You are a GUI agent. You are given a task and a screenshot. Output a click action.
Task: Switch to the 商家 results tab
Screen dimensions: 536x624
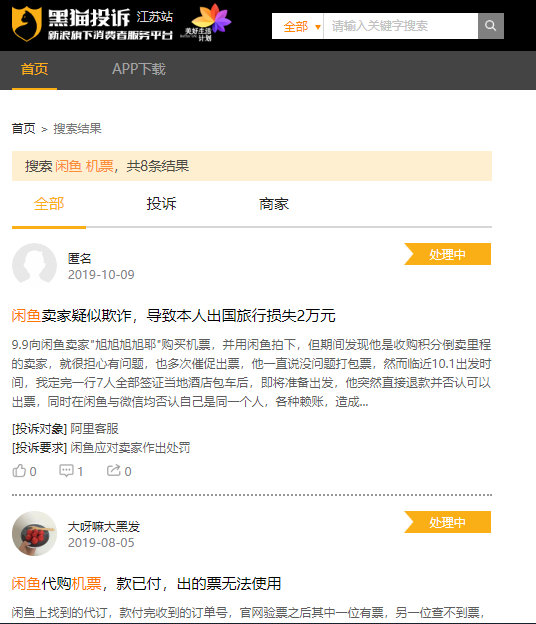coord(274,204)
